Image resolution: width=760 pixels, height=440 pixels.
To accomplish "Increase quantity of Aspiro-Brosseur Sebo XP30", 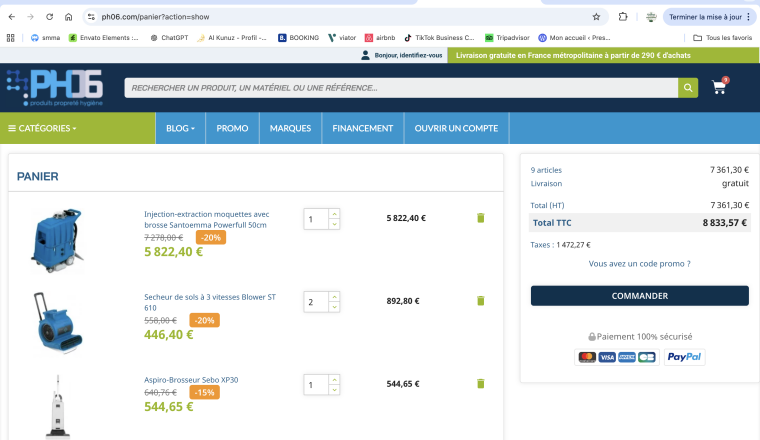I will tap(334, 380).
